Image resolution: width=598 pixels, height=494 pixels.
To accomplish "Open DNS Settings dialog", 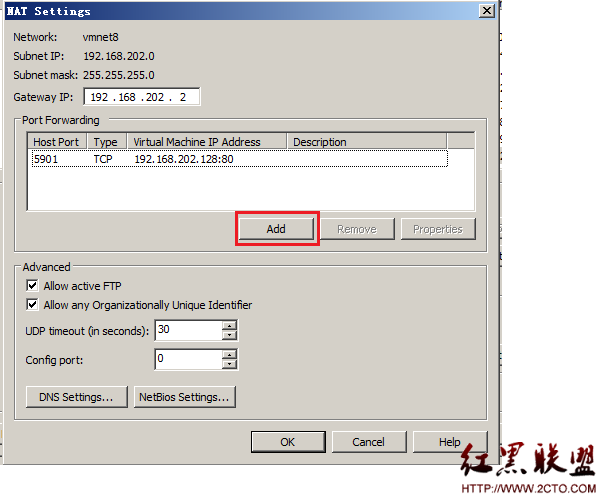I will pos(77,397).
